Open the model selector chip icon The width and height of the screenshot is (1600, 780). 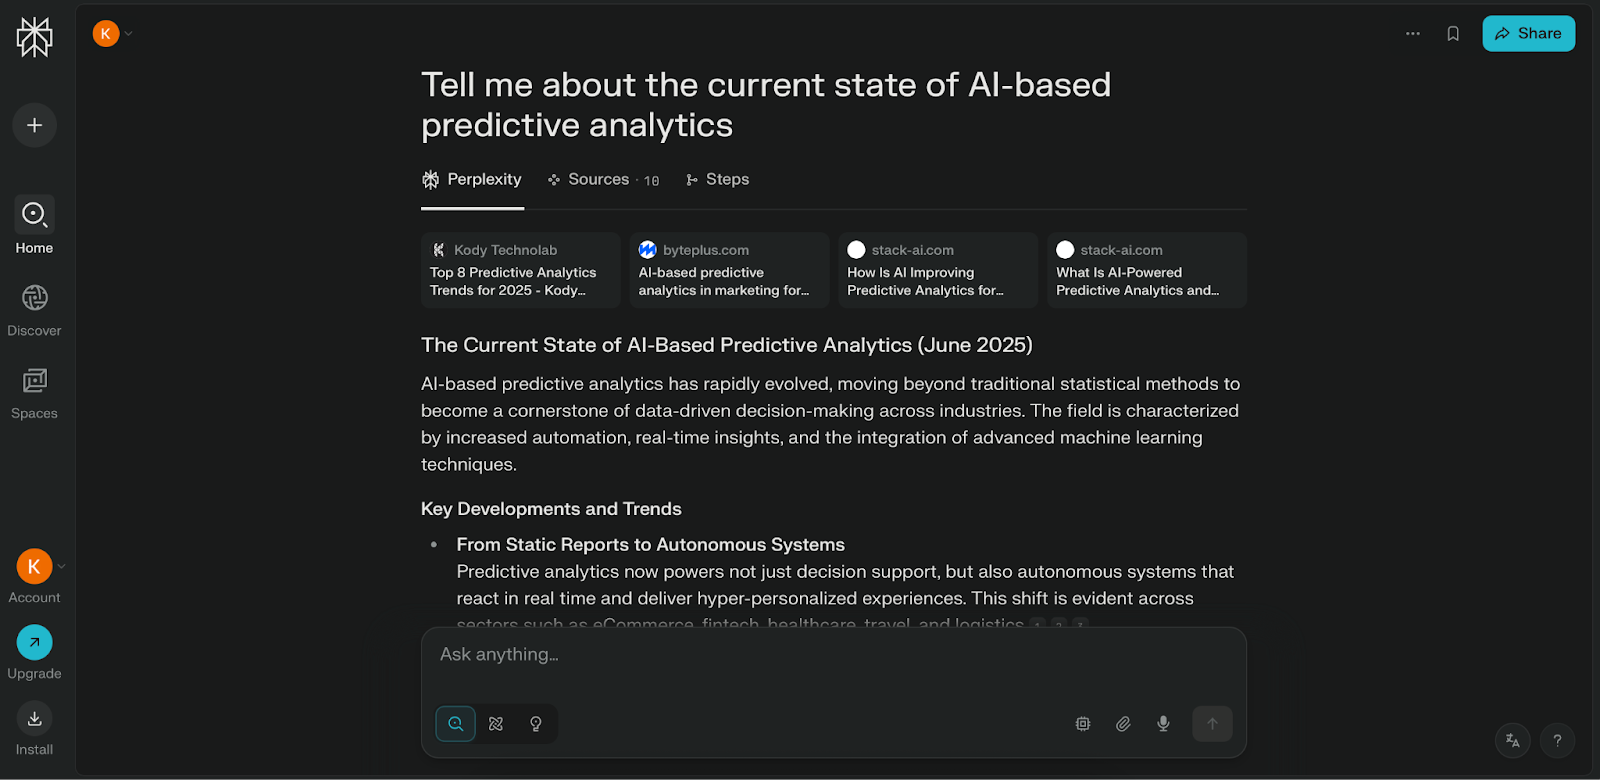click(1083, 724)
